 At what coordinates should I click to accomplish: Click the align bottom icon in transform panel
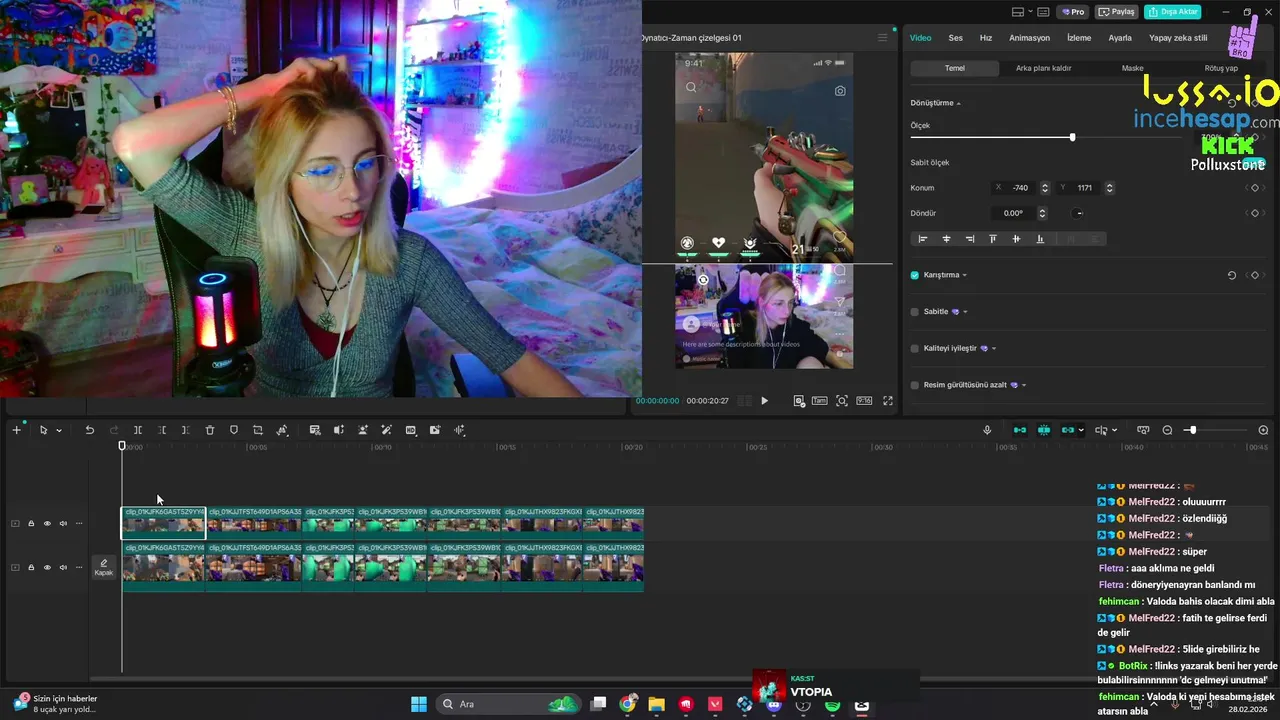[1040, 239]
